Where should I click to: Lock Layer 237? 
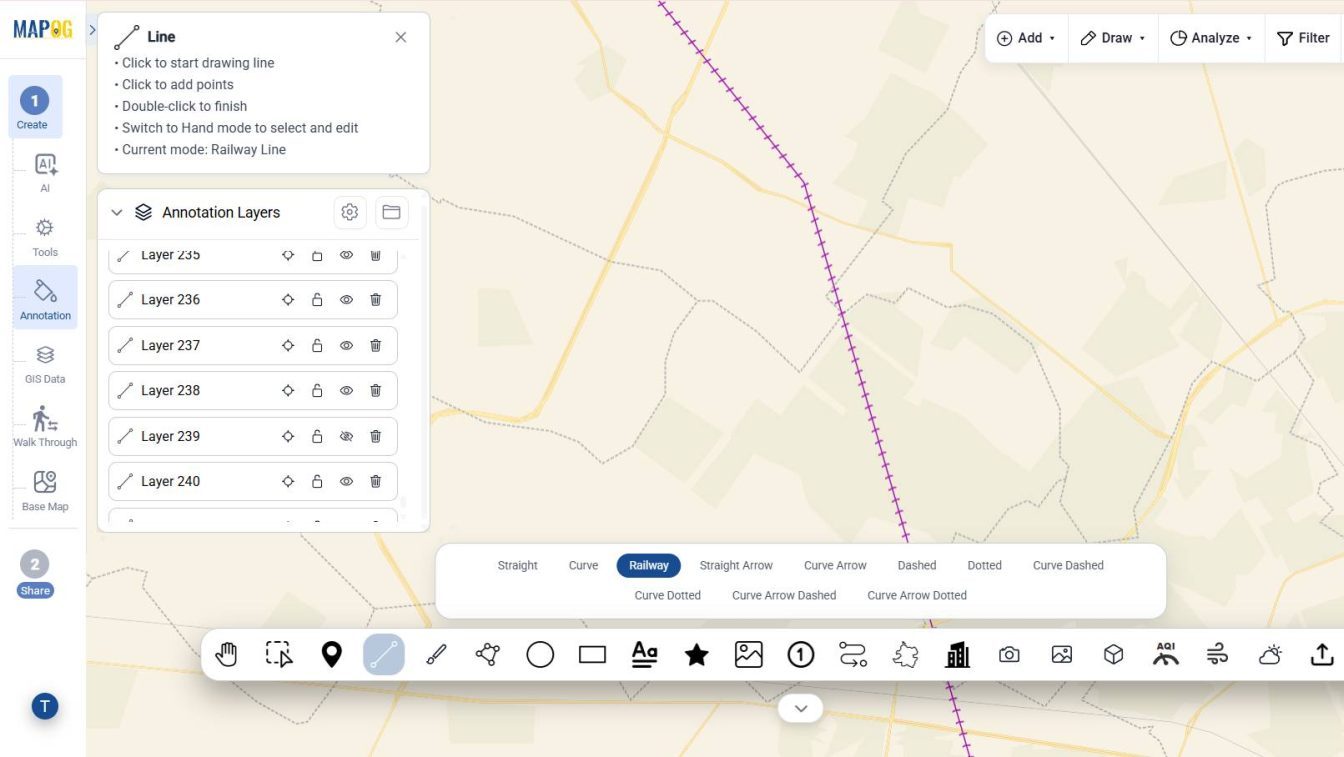[x=317, y=345]
